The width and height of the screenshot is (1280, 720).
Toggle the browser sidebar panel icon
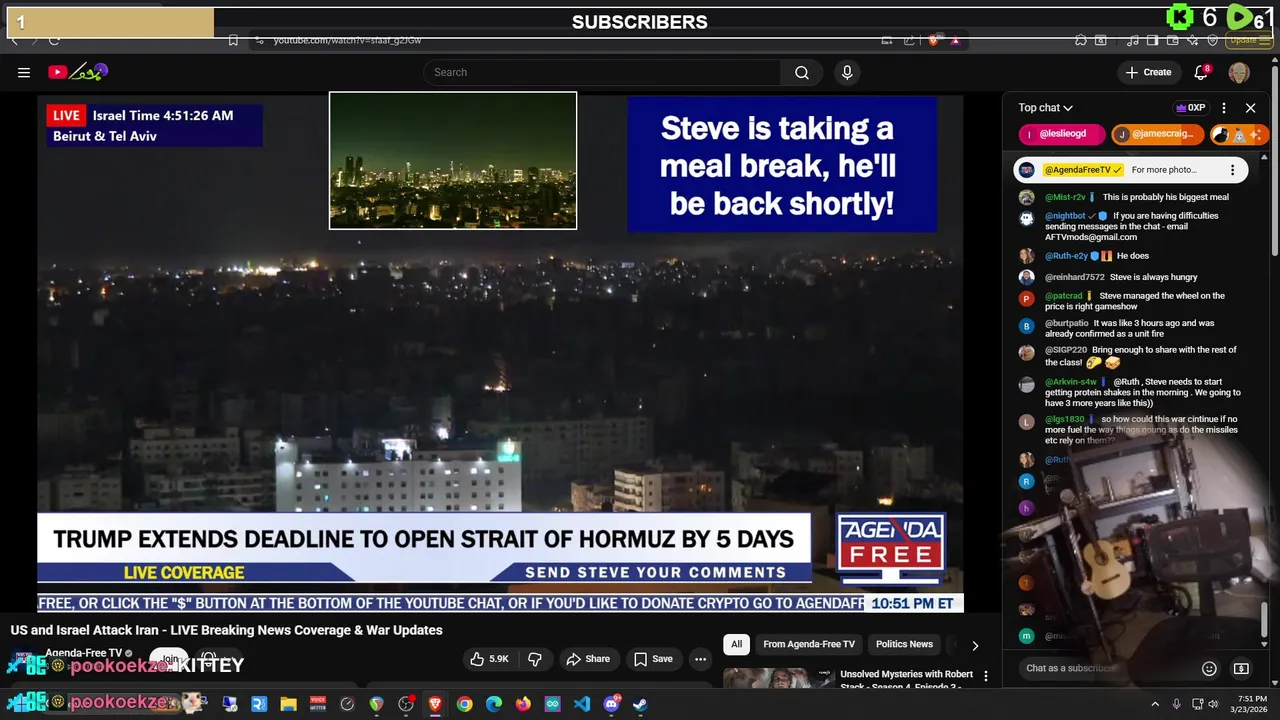1152,40
